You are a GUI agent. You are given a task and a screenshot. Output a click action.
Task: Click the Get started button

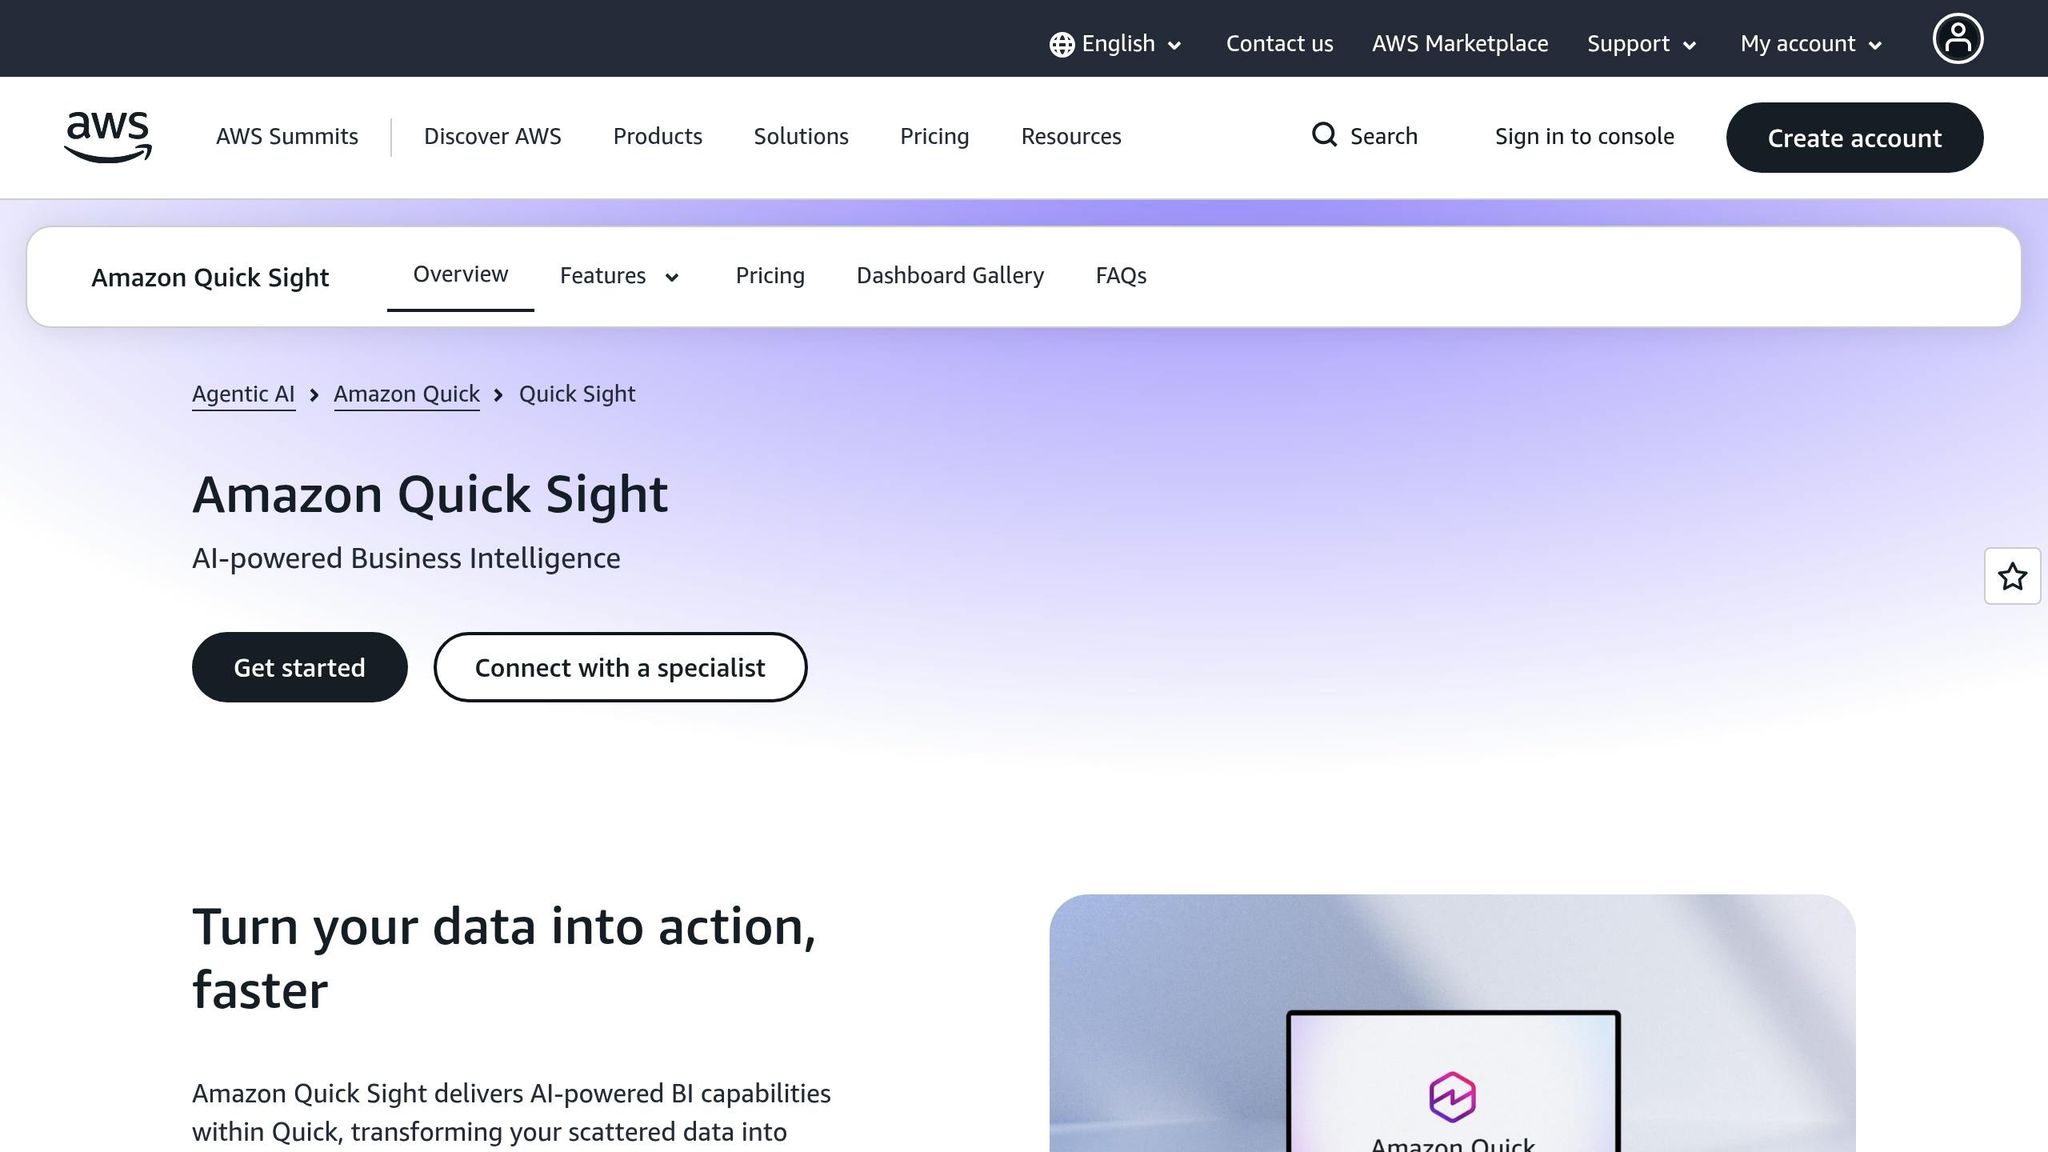click(299, 667)
